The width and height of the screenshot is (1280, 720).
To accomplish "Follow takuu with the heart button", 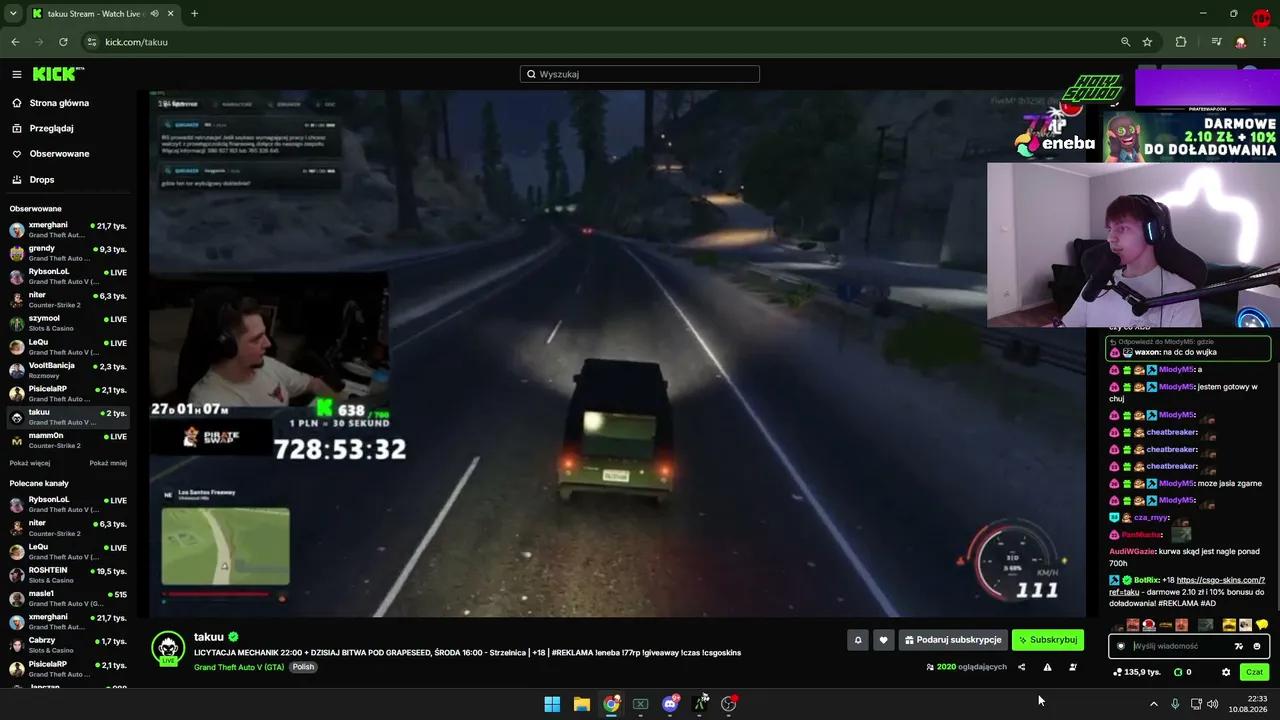I will tap(883, 640).
